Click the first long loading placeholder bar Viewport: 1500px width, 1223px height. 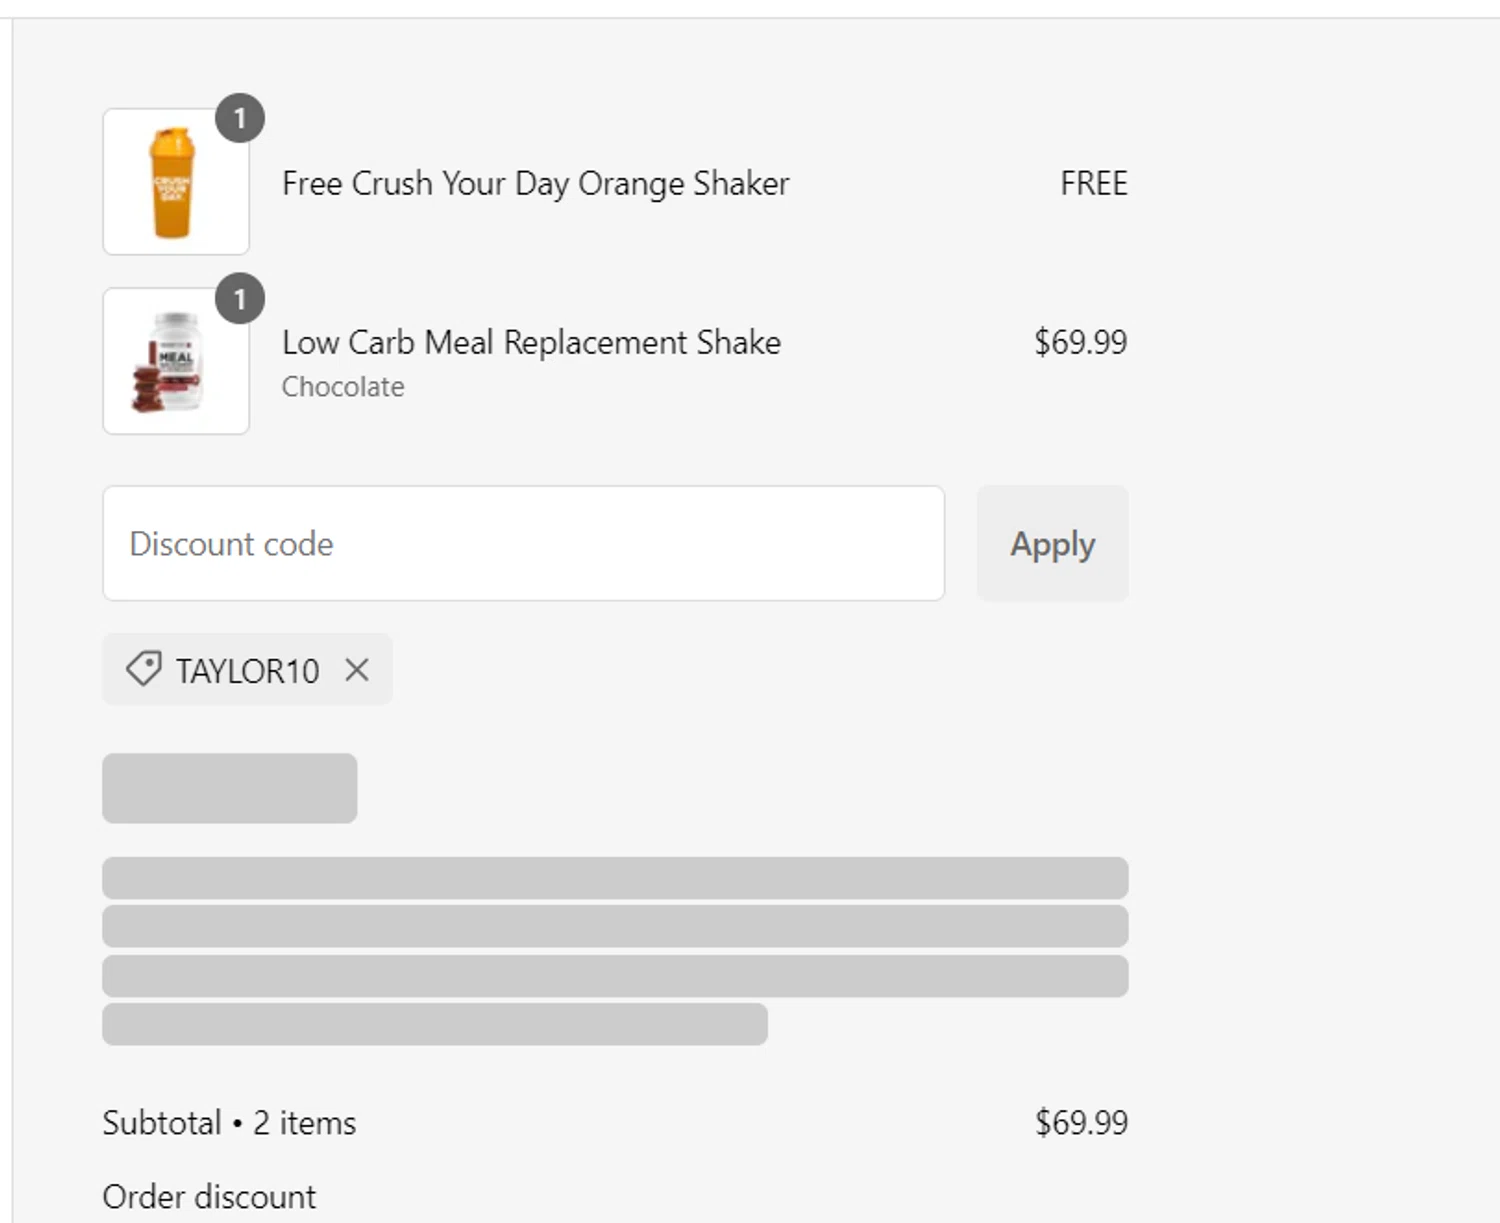pyautogui.click(x=615, y=877)
